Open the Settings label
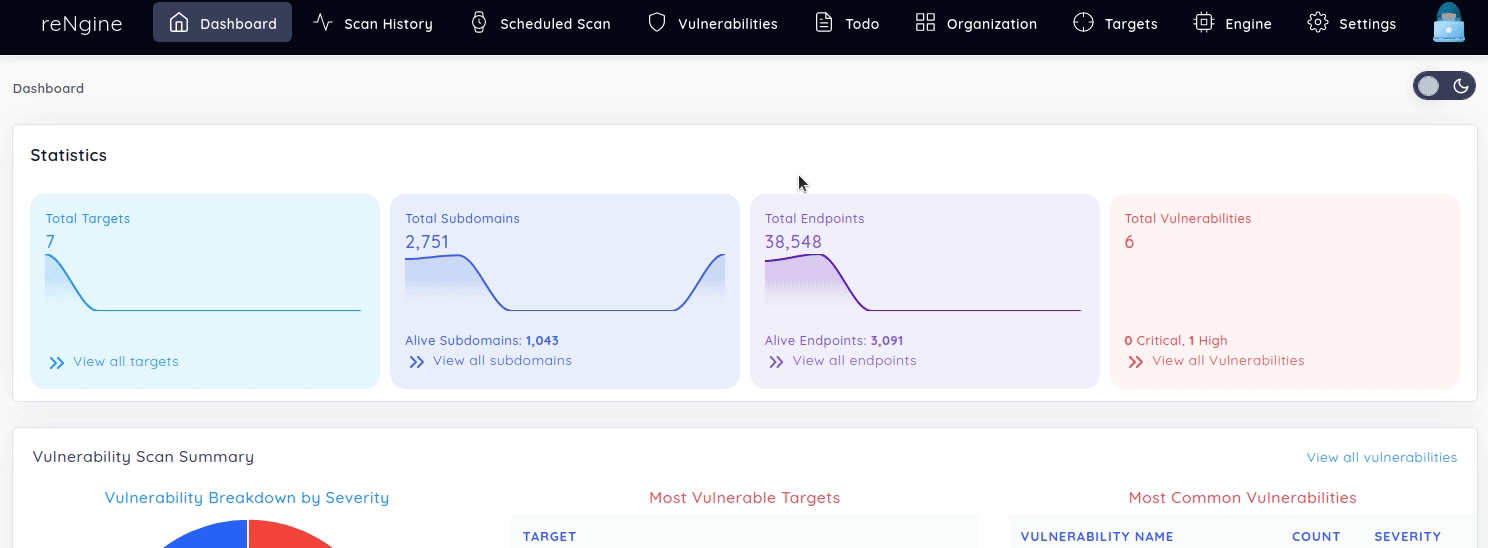Viewport: 1488px width, 548px height. (x=1367, y=23)
